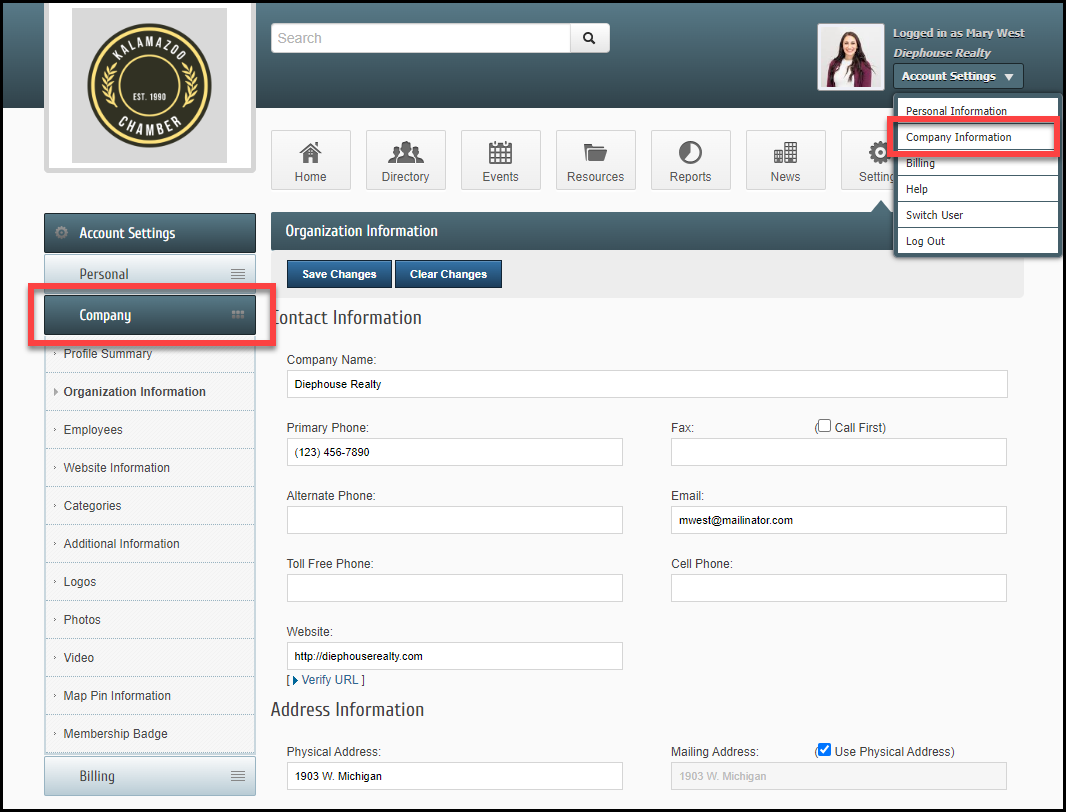1066x812 pixels.
Task: Click the Kalamazoo Chamber logo
Action: (149, 85)
